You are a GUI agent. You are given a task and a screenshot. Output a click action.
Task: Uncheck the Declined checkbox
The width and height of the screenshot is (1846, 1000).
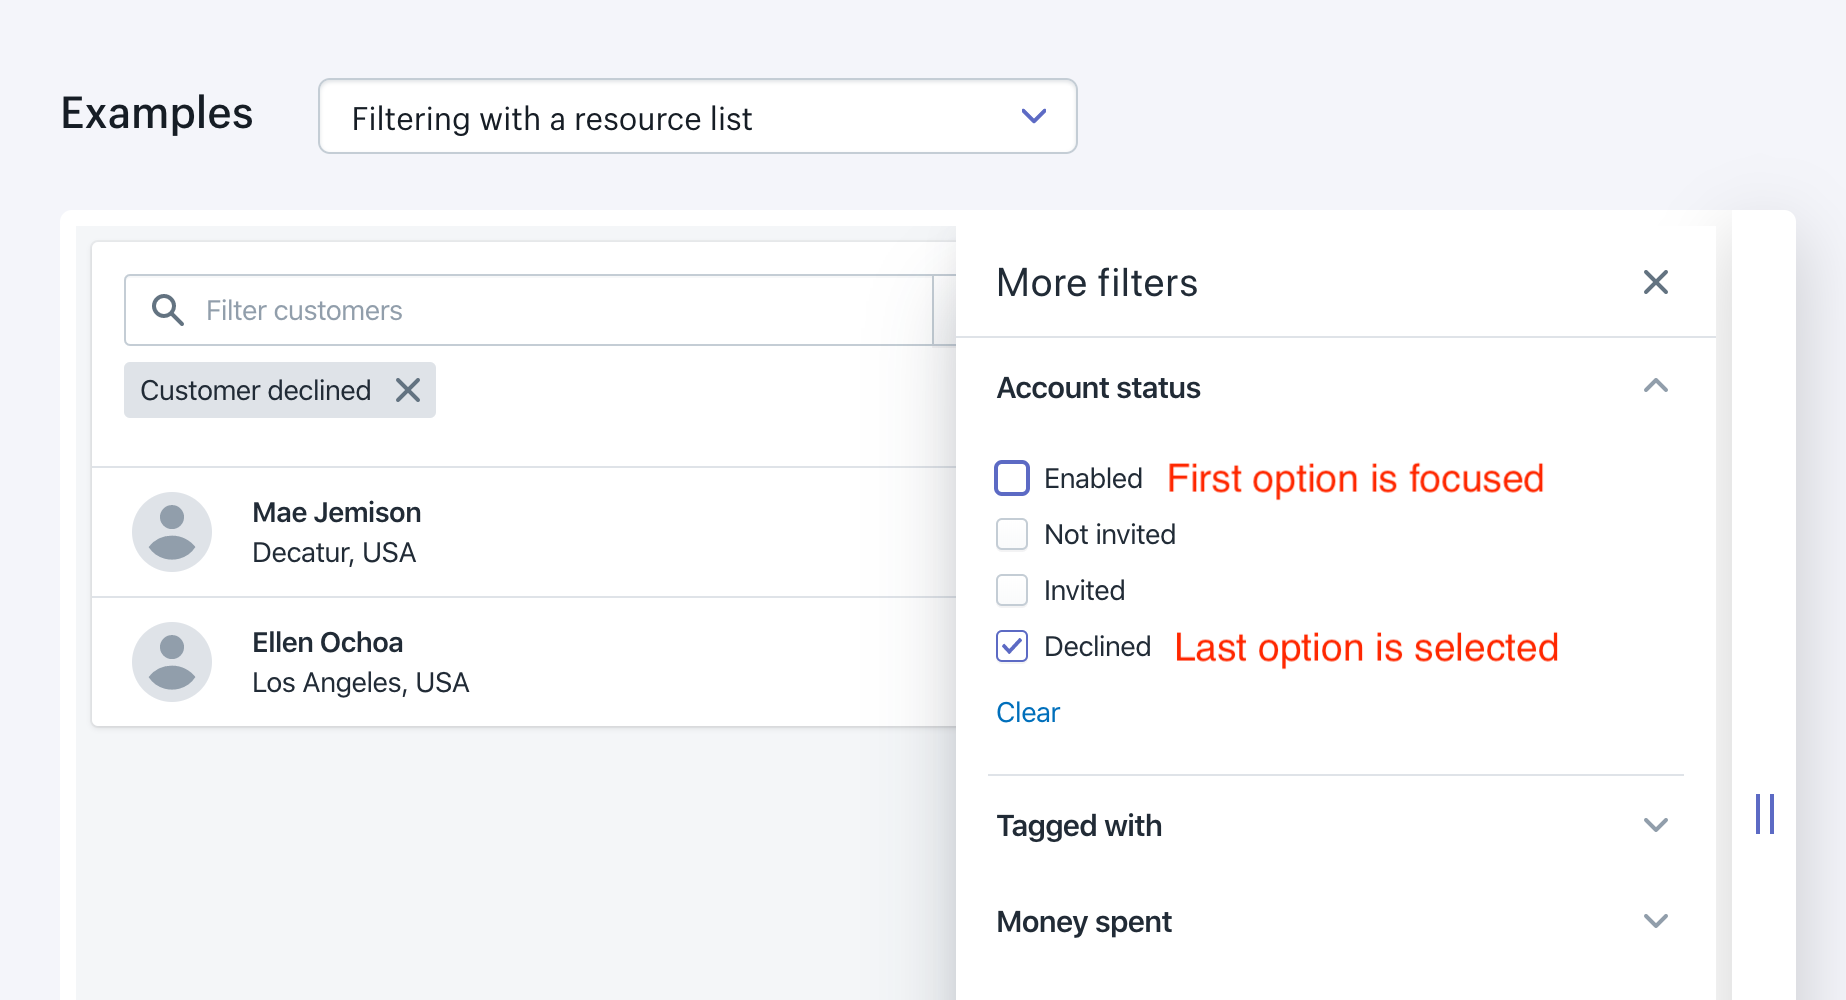(x=1012, y=646)
